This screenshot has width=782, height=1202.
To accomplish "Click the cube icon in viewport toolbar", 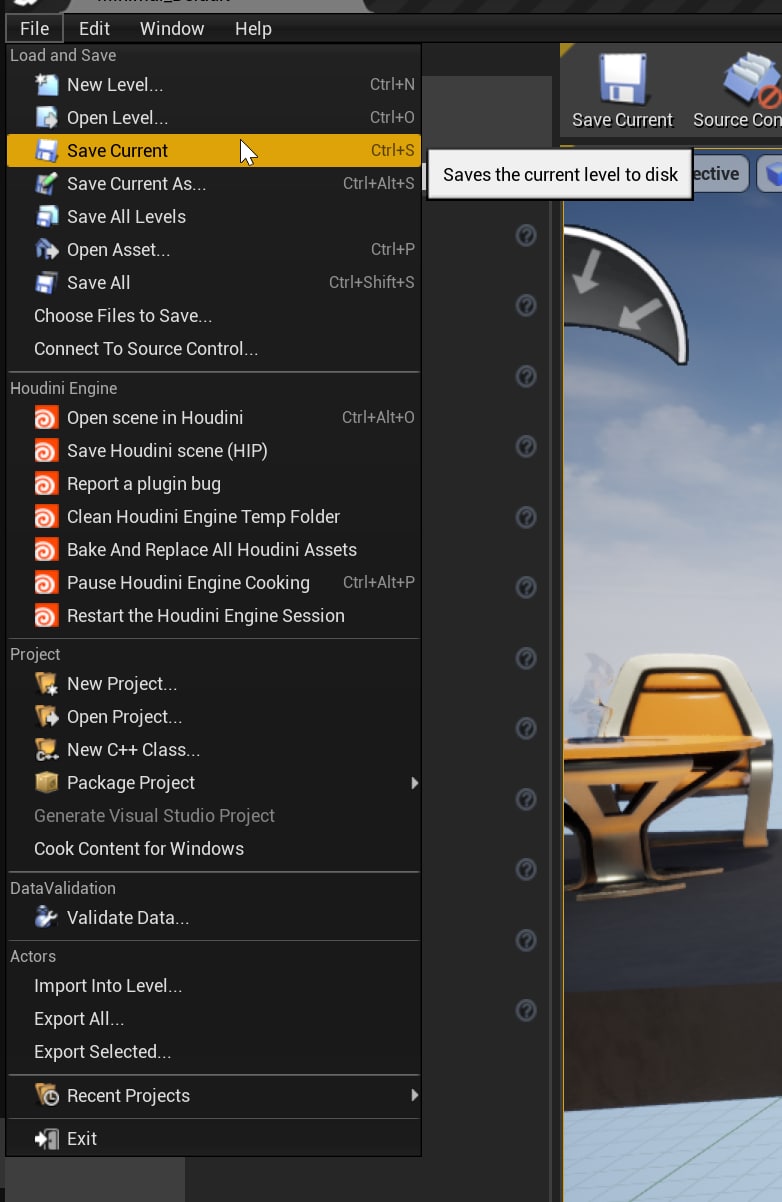I will coord(771,175).
